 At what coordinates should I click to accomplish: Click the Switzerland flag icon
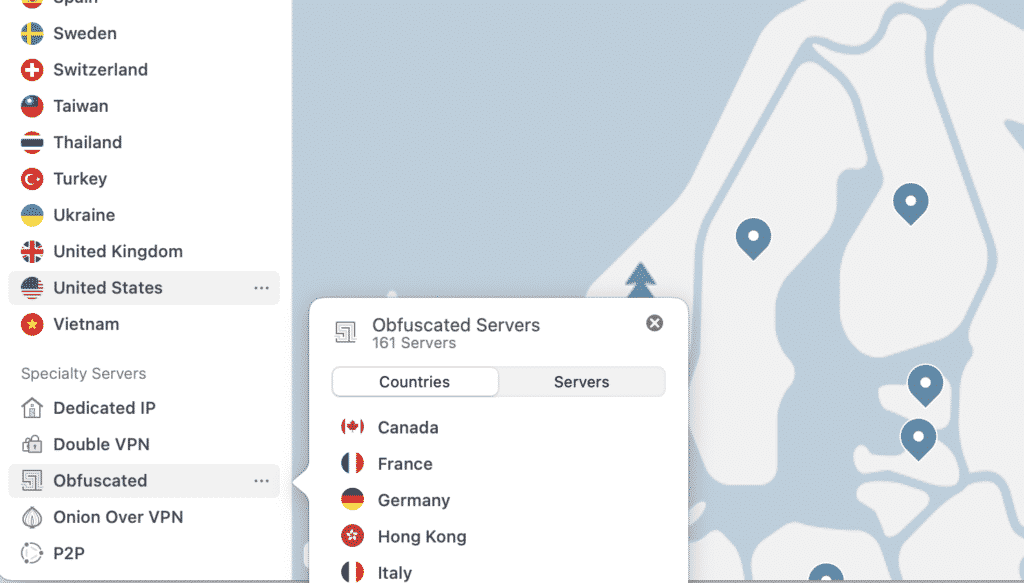(x=31, y=69)
